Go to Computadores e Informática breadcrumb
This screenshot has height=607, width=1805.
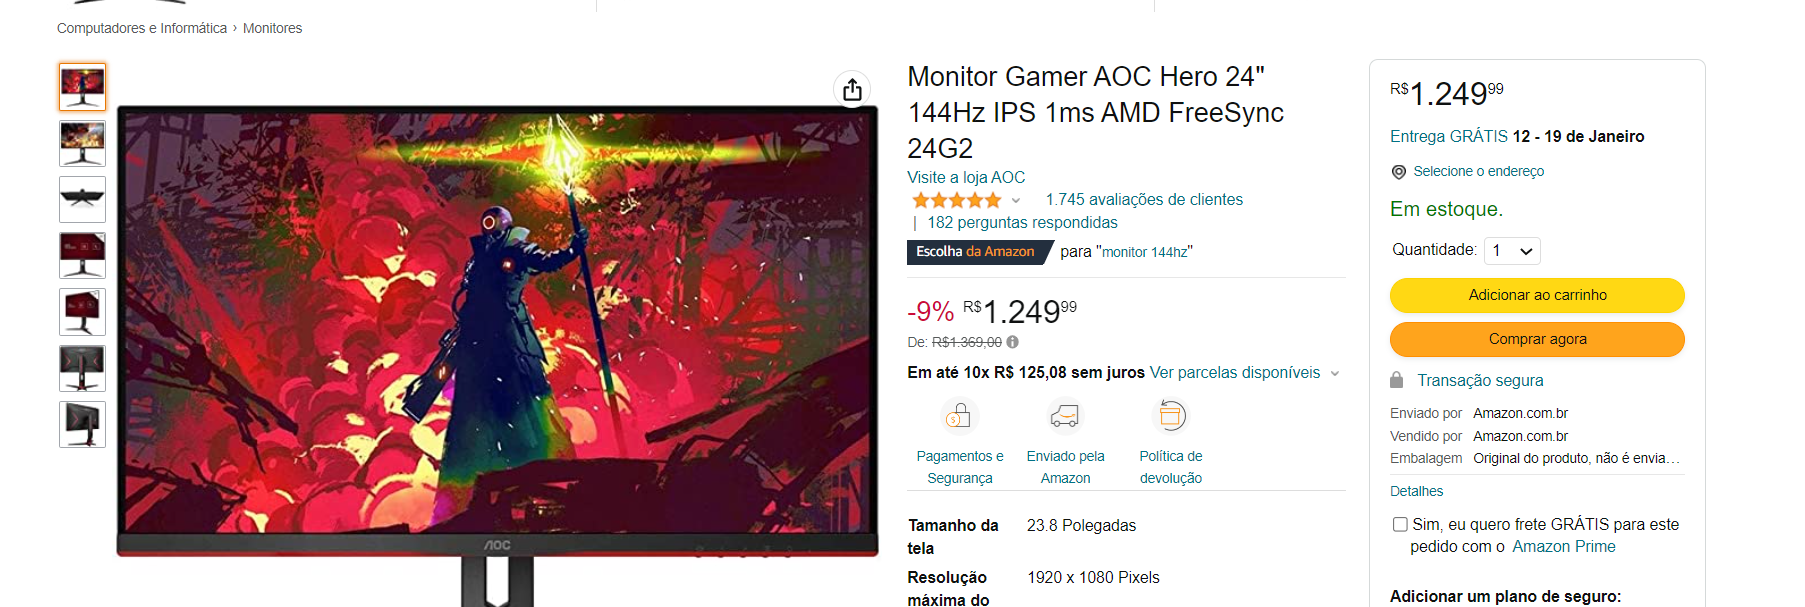pyautogui.click(x=142, y=28)
